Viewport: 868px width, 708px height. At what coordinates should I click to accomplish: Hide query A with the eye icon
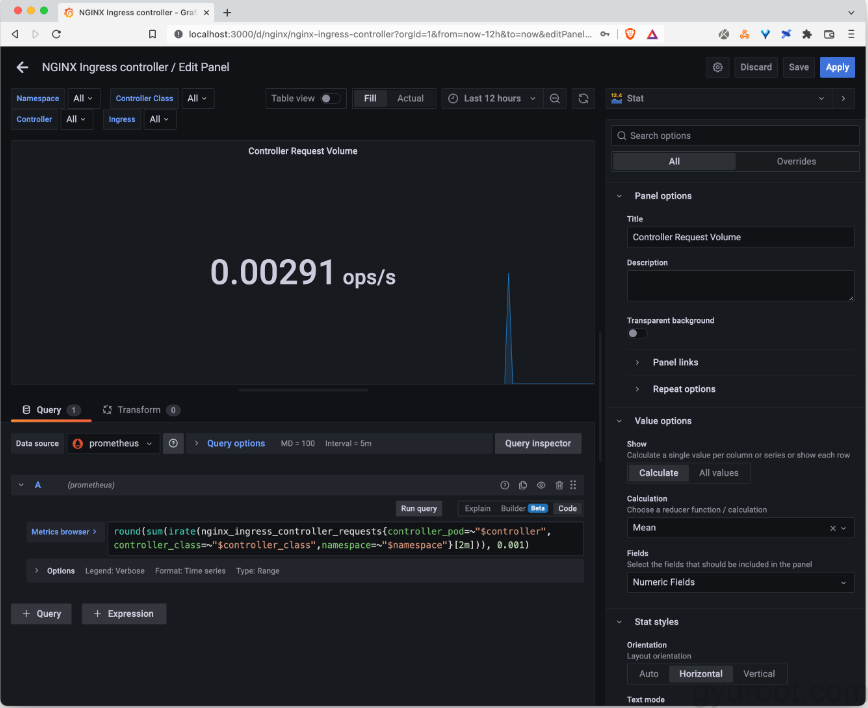pyautogui.click(x=541, y=485)
